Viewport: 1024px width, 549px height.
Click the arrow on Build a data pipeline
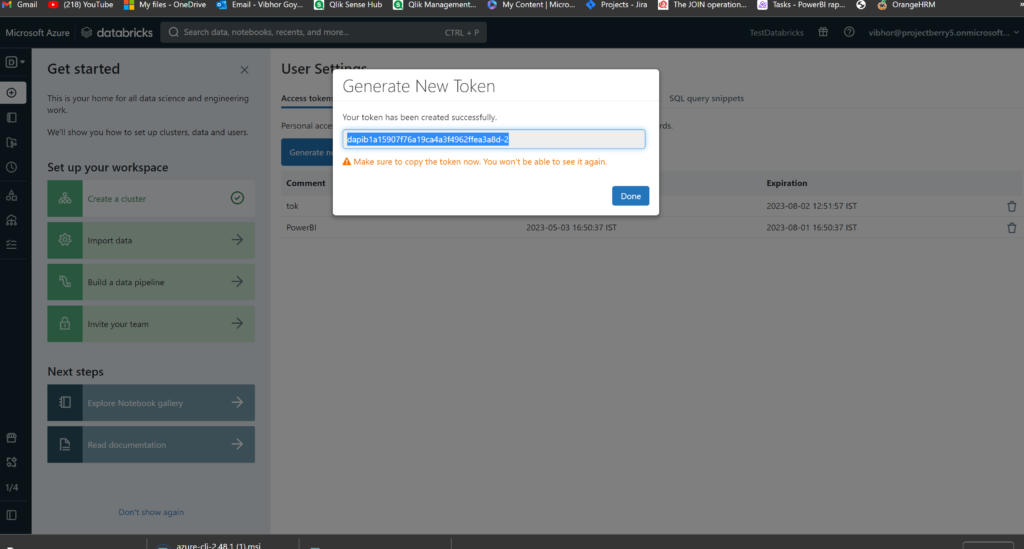237,281
